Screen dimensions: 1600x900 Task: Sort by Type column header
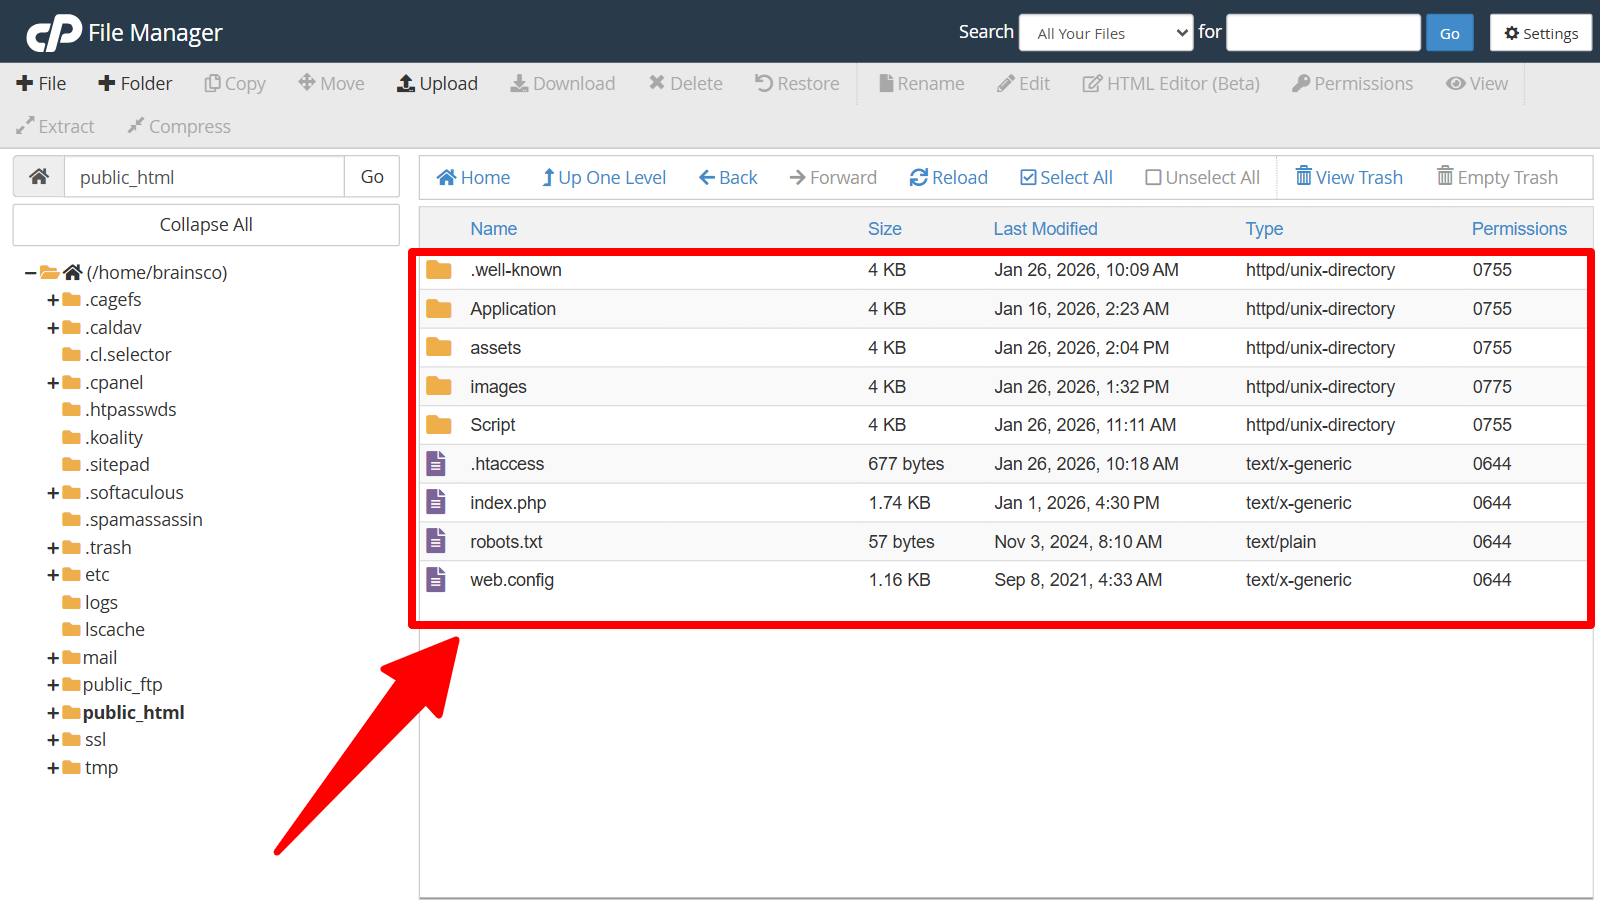tap(1264, 229)
